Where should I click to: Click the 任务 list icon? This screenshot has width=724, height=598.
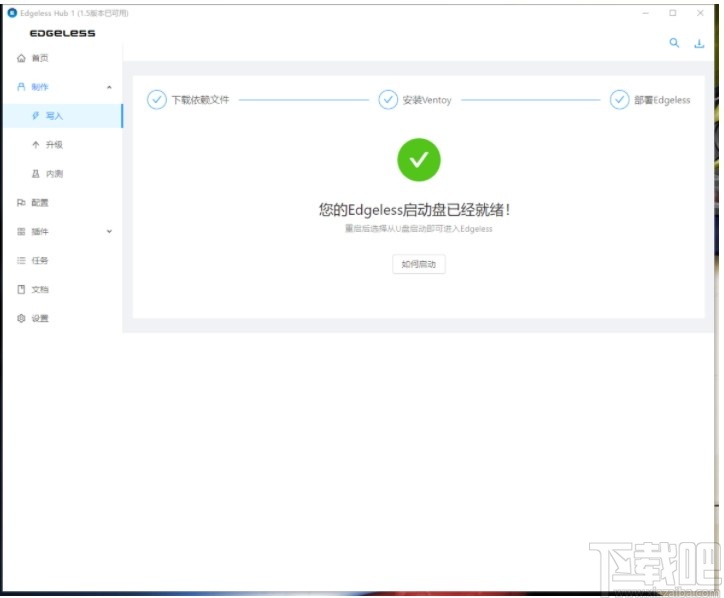tap(21, 260)
